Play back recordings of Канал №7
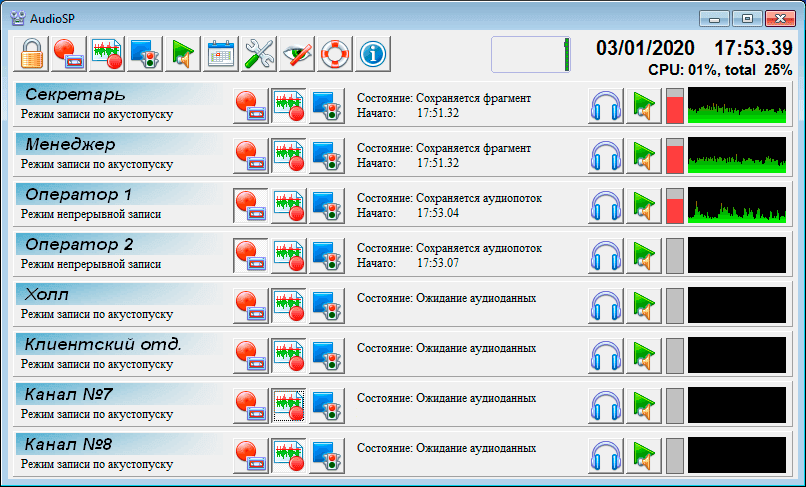Screen dimensions: 806x487 [x=644, y=405]
